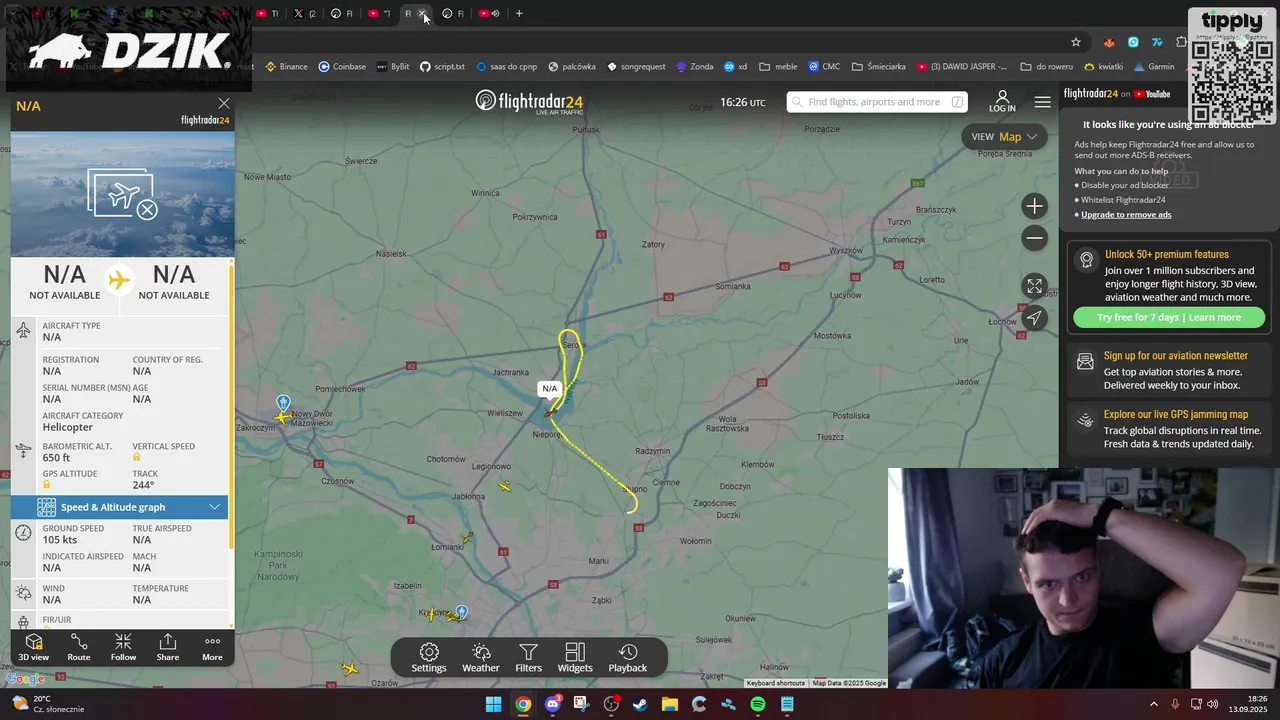Show the flight Route
Image resolution: width=1280 pixels, height=720 pixels.
(79, 647)
